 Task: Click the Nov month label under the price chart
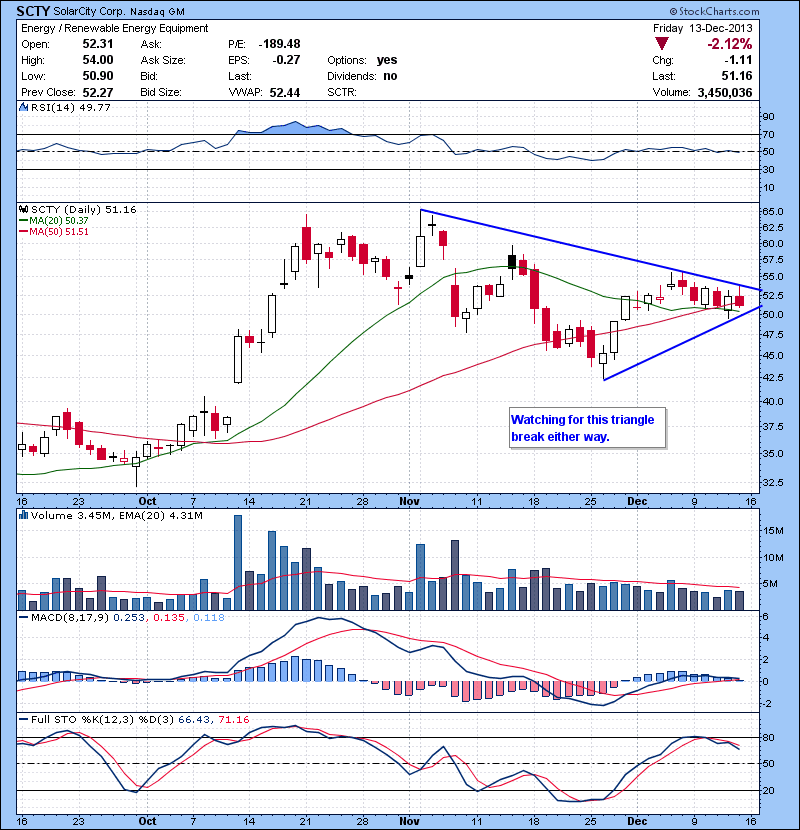point(409,501)
